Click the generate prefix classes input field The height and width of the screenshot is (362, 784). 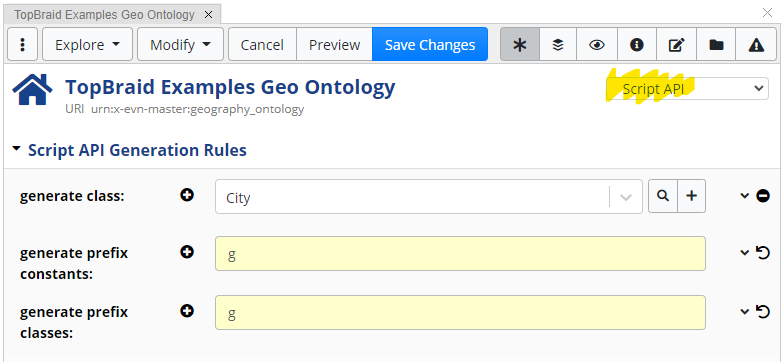pyautogui.click(x=460, y=312)
